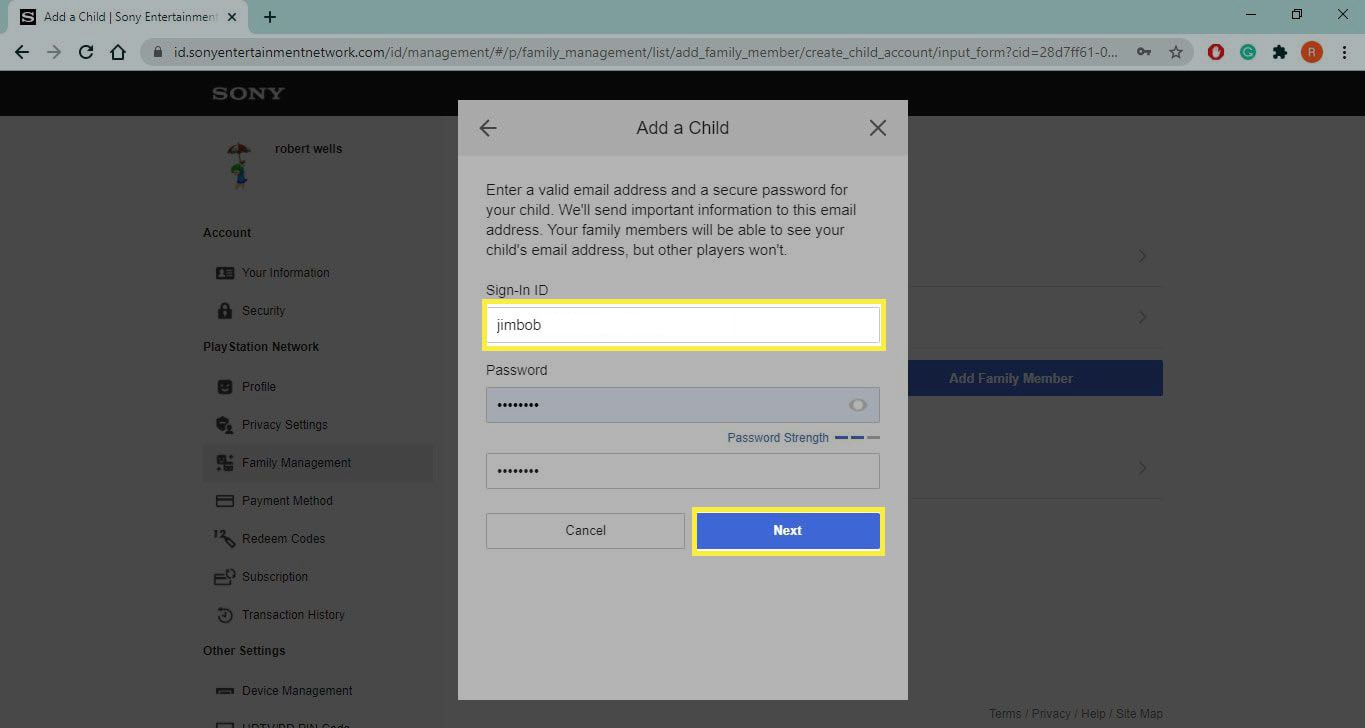Click the Subscription icon
The width and height of the screenshot is (1365, 728).
pos(225,577)
